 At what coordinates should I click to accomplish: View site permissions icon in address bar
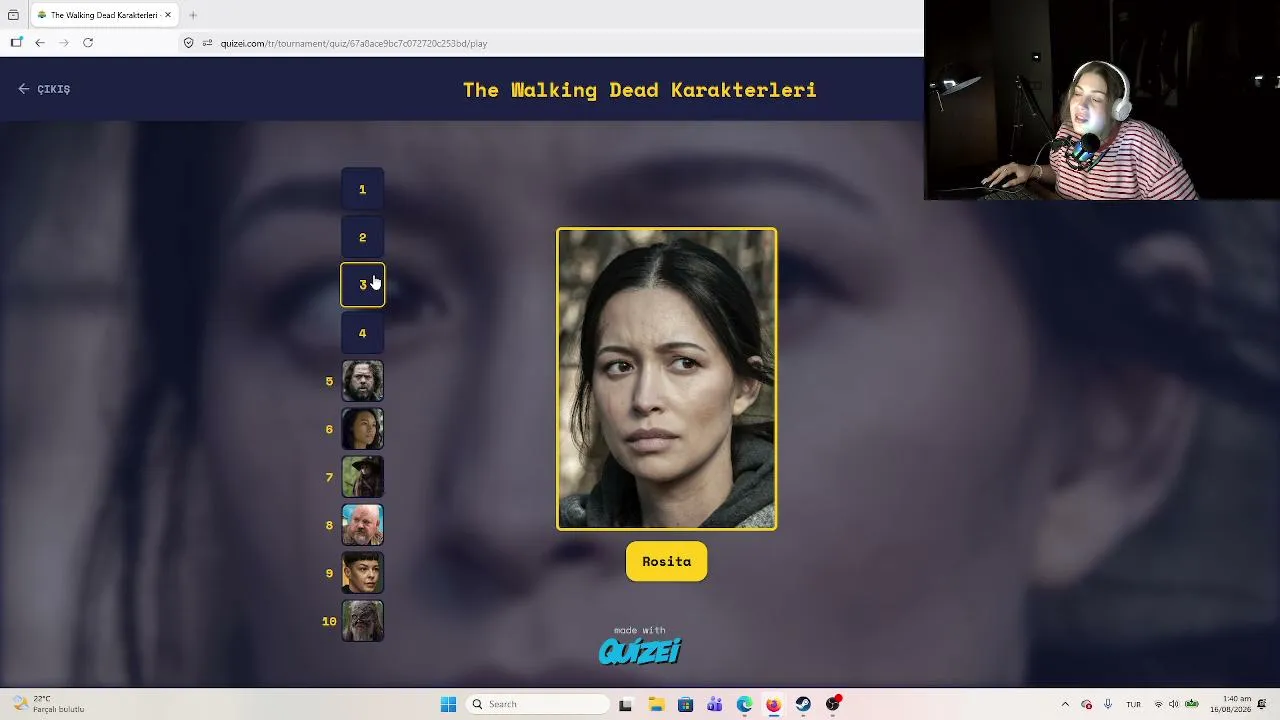208,43
